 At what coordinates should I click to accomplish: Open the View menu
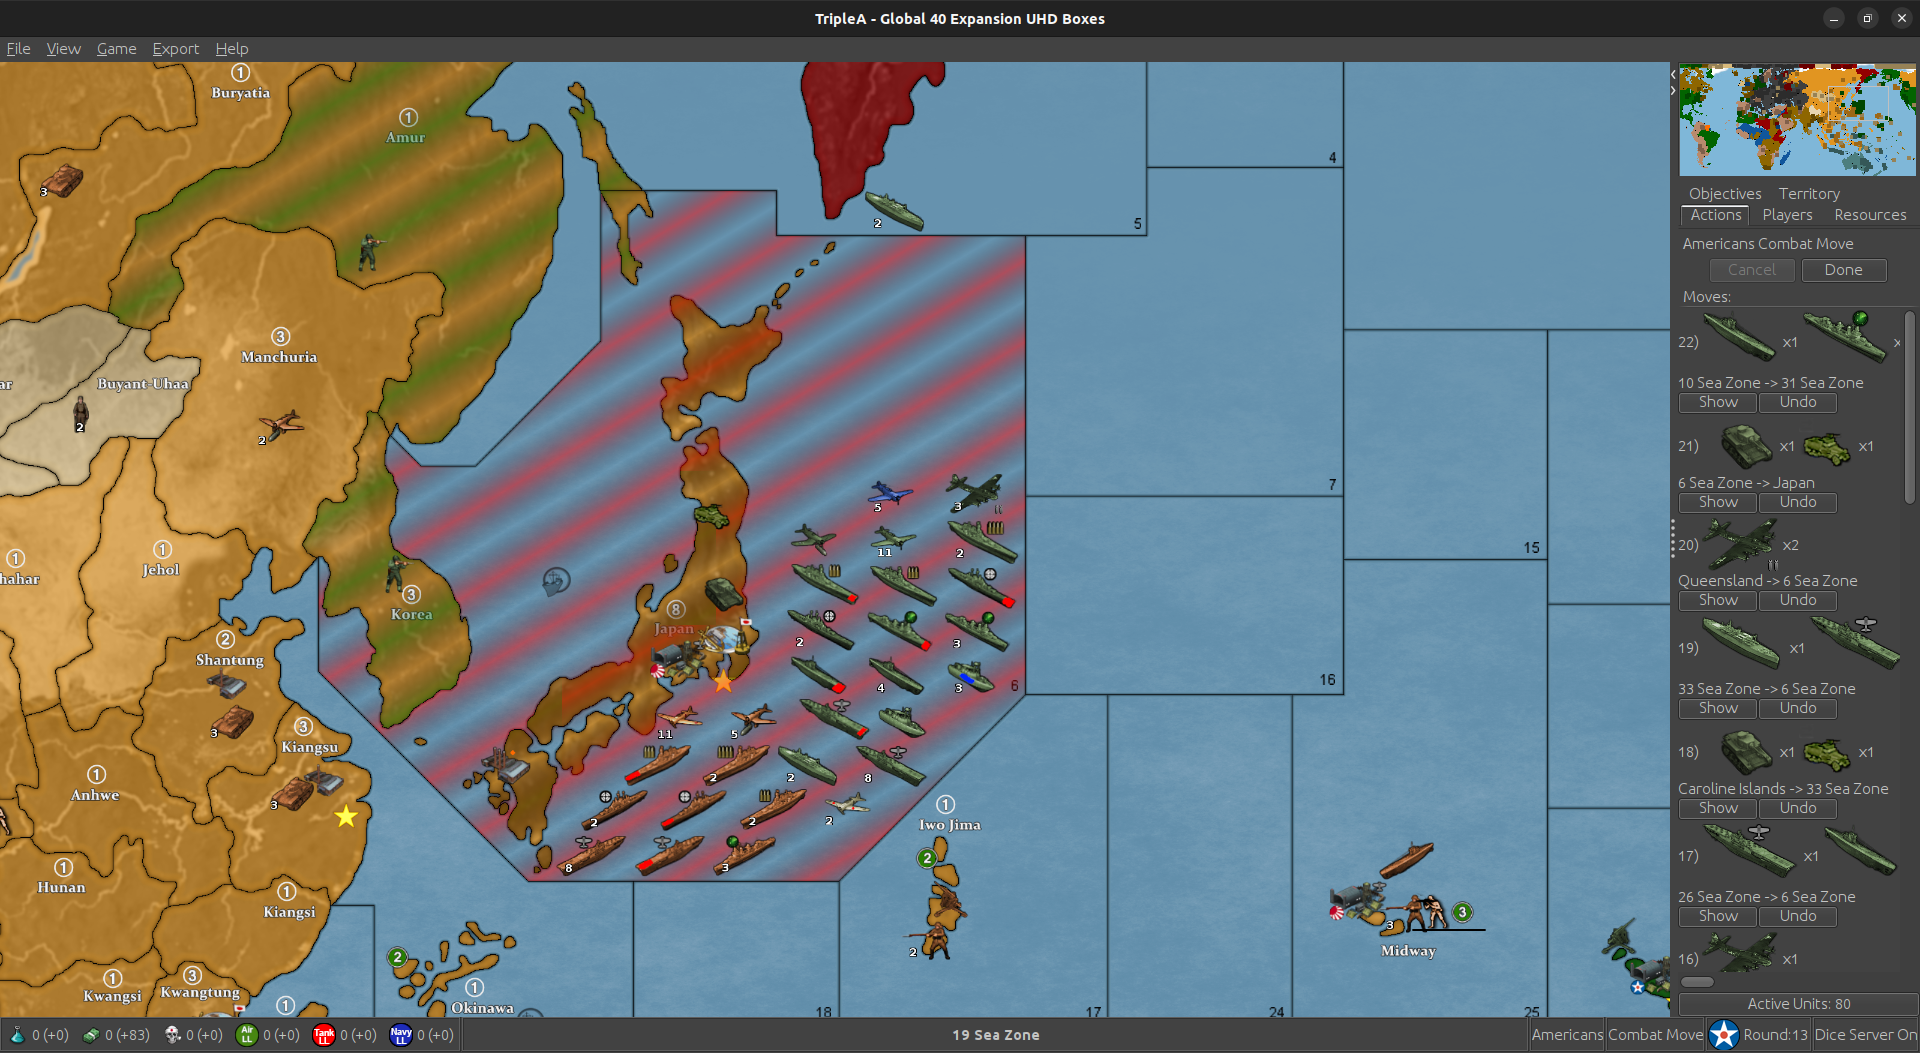[x=63, y=49]
